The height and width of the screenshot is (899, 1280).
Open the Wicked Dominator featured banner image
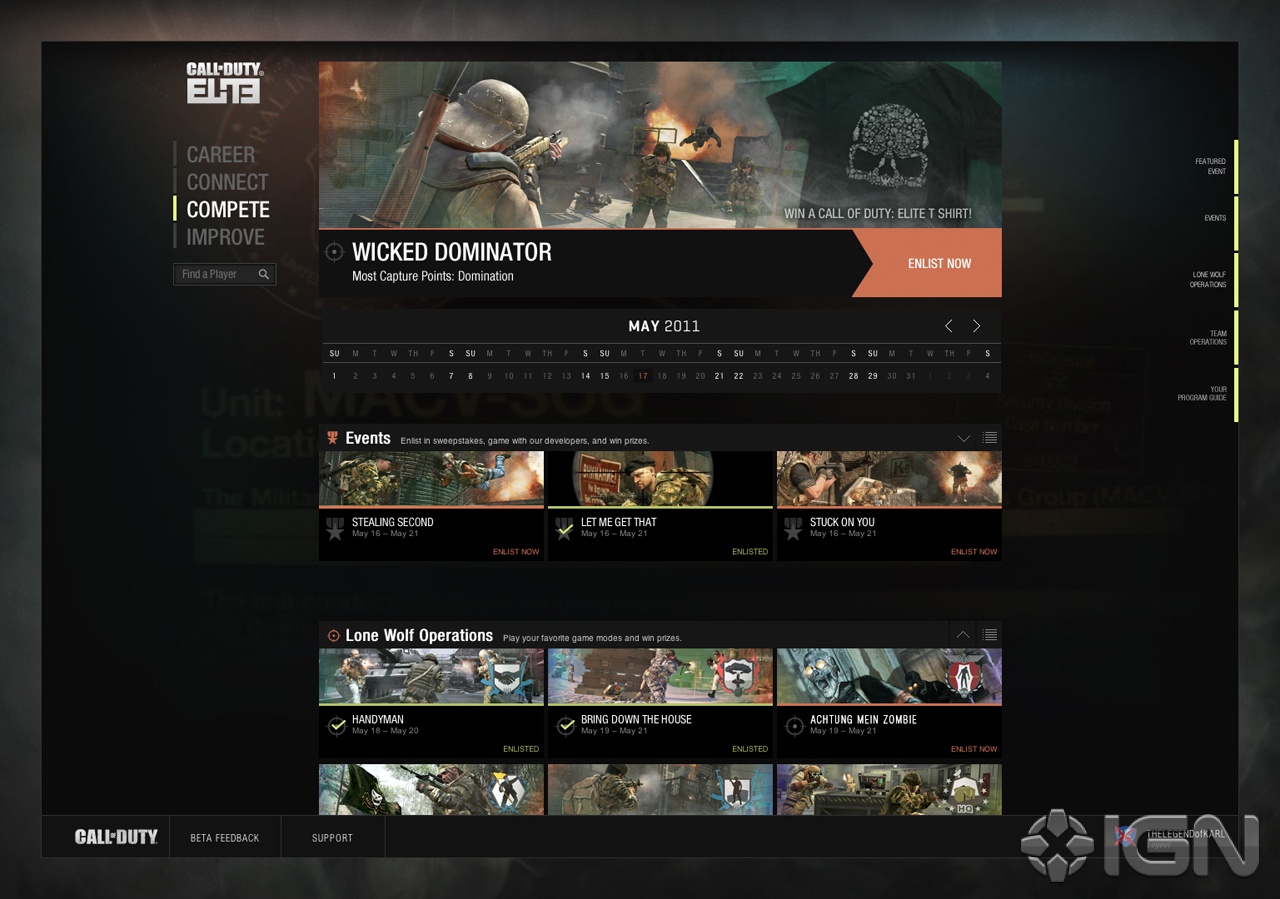click(x=660, y=145)
